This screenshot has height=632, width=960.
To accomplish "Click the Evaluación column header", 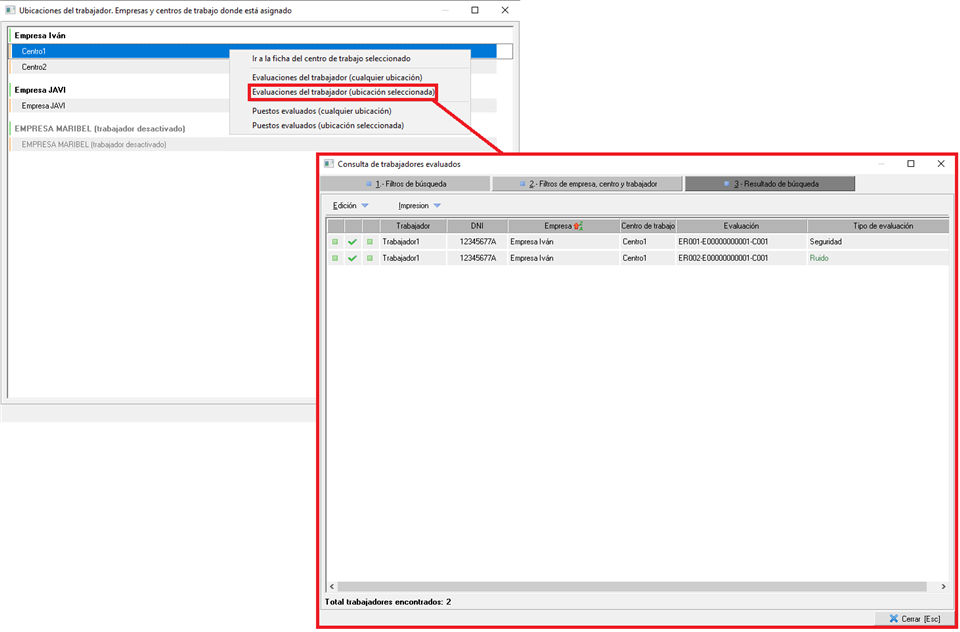I will click(x=741, y=227).
